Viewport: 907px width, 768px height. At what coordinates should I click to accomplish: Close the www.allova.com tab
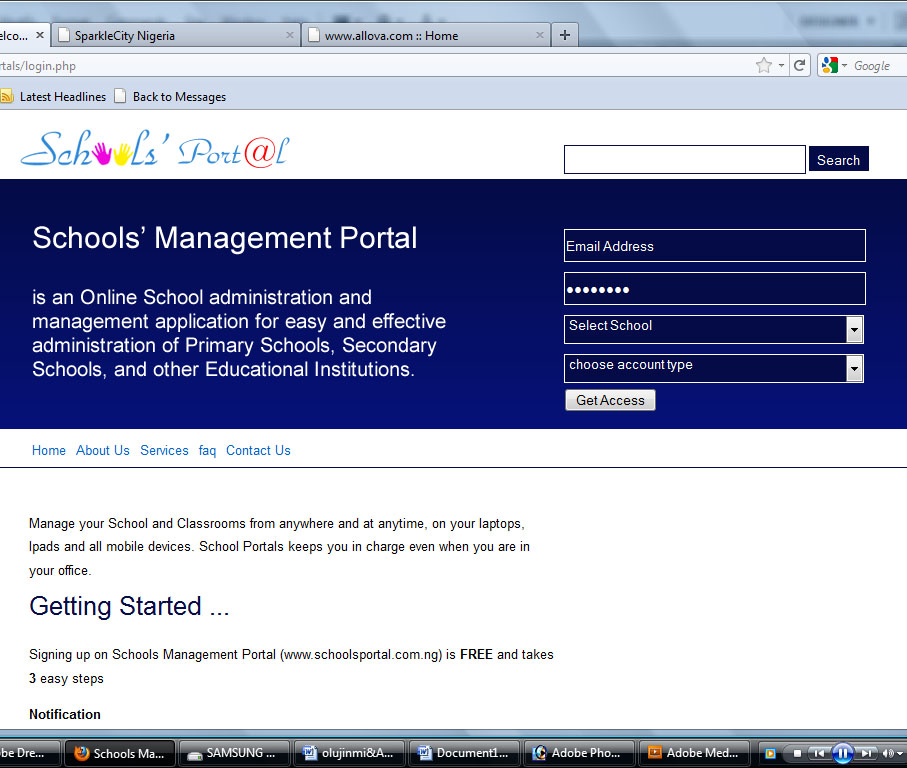[539, 35]
